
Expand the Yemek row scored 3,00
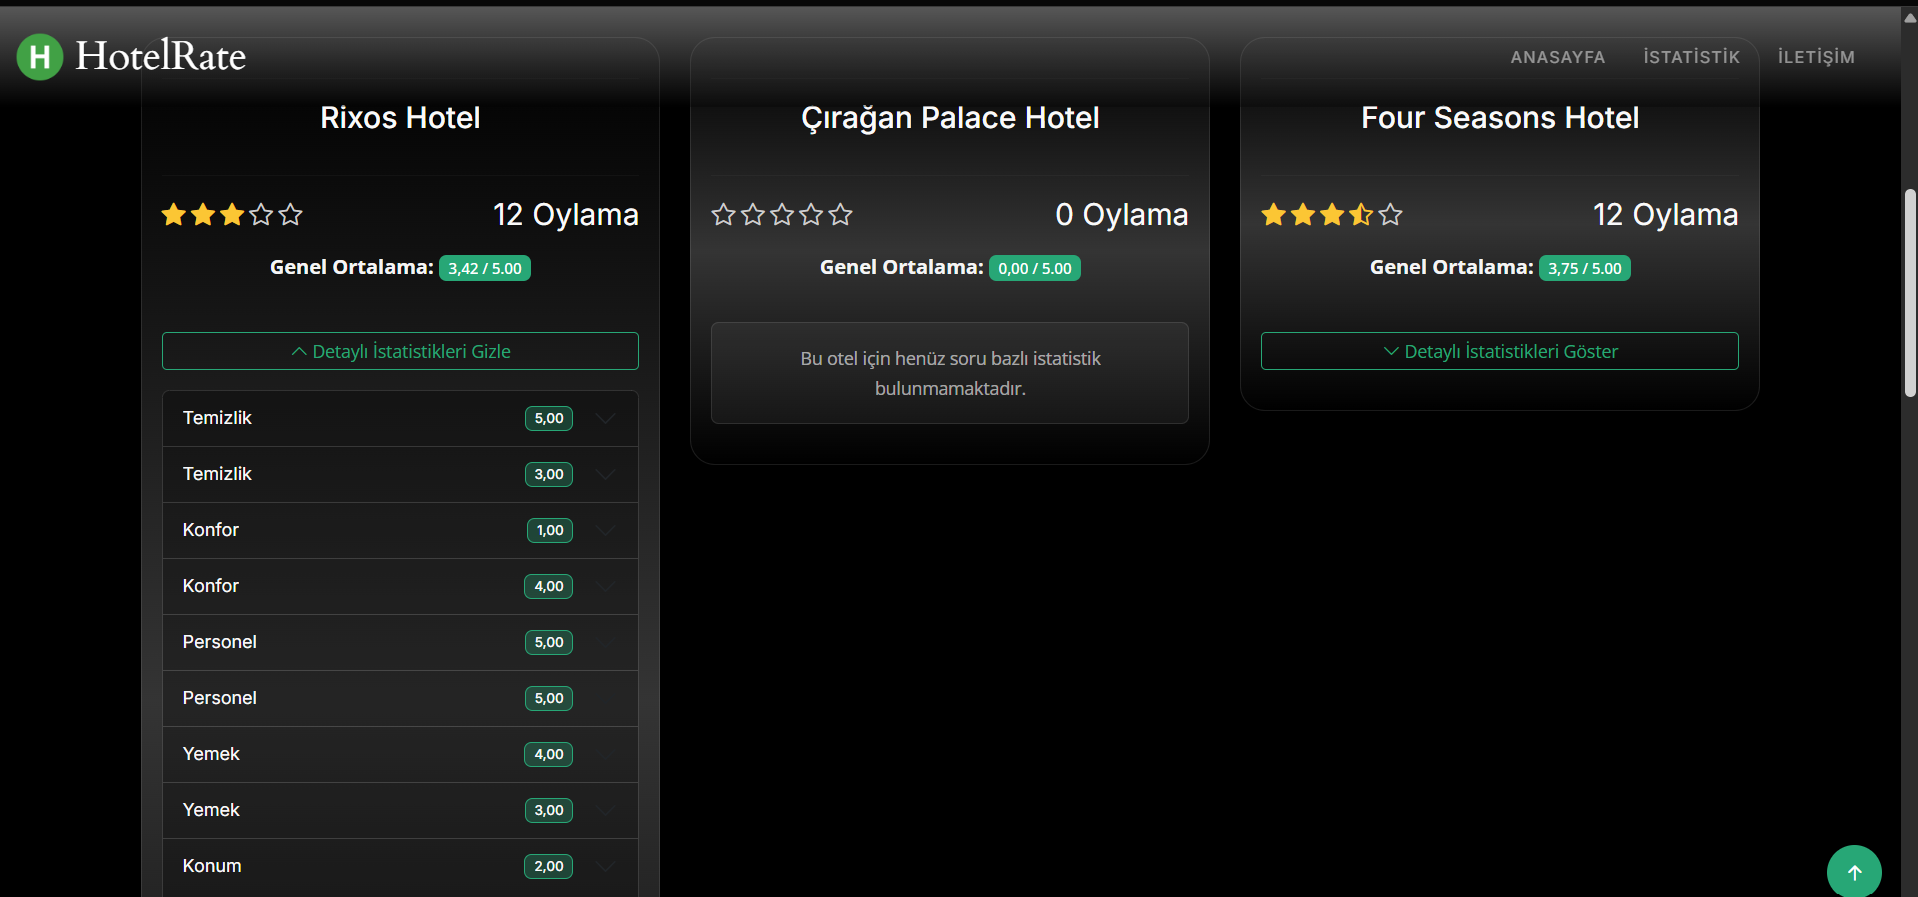400,810
